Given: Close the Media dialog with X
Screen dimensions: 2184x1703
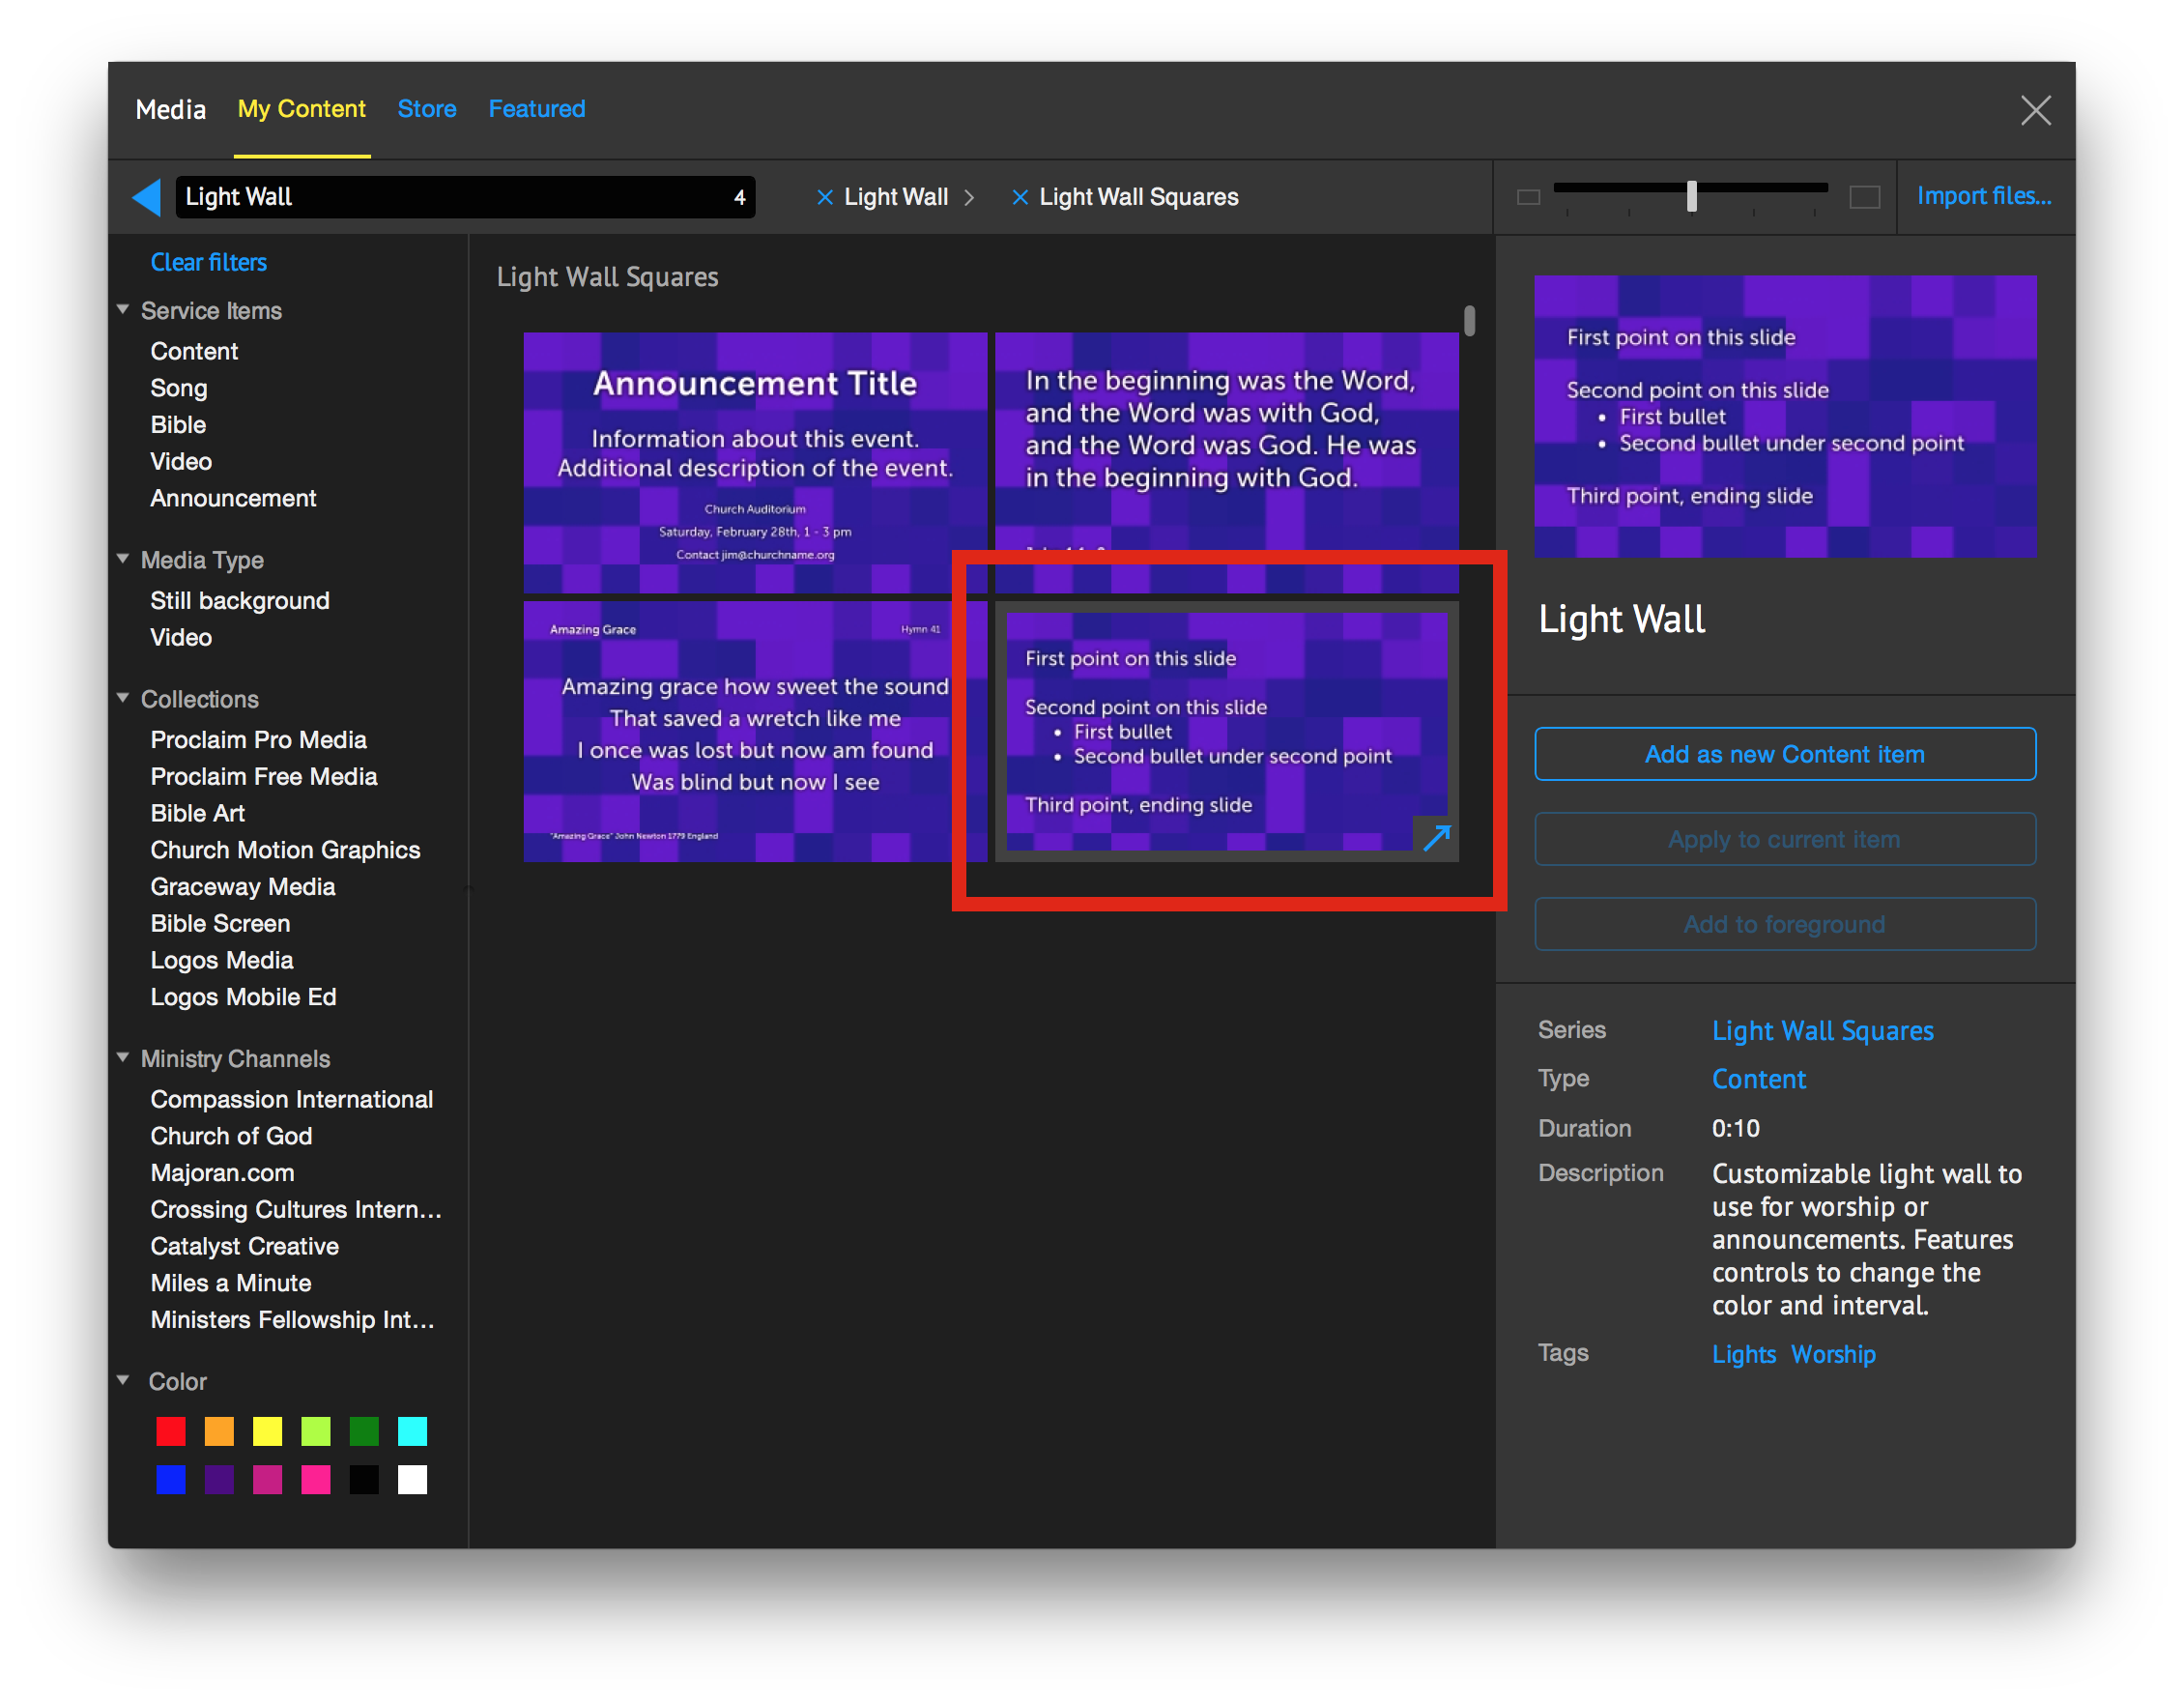Looking at the screenshot, I should click(x=2035, y=110).
